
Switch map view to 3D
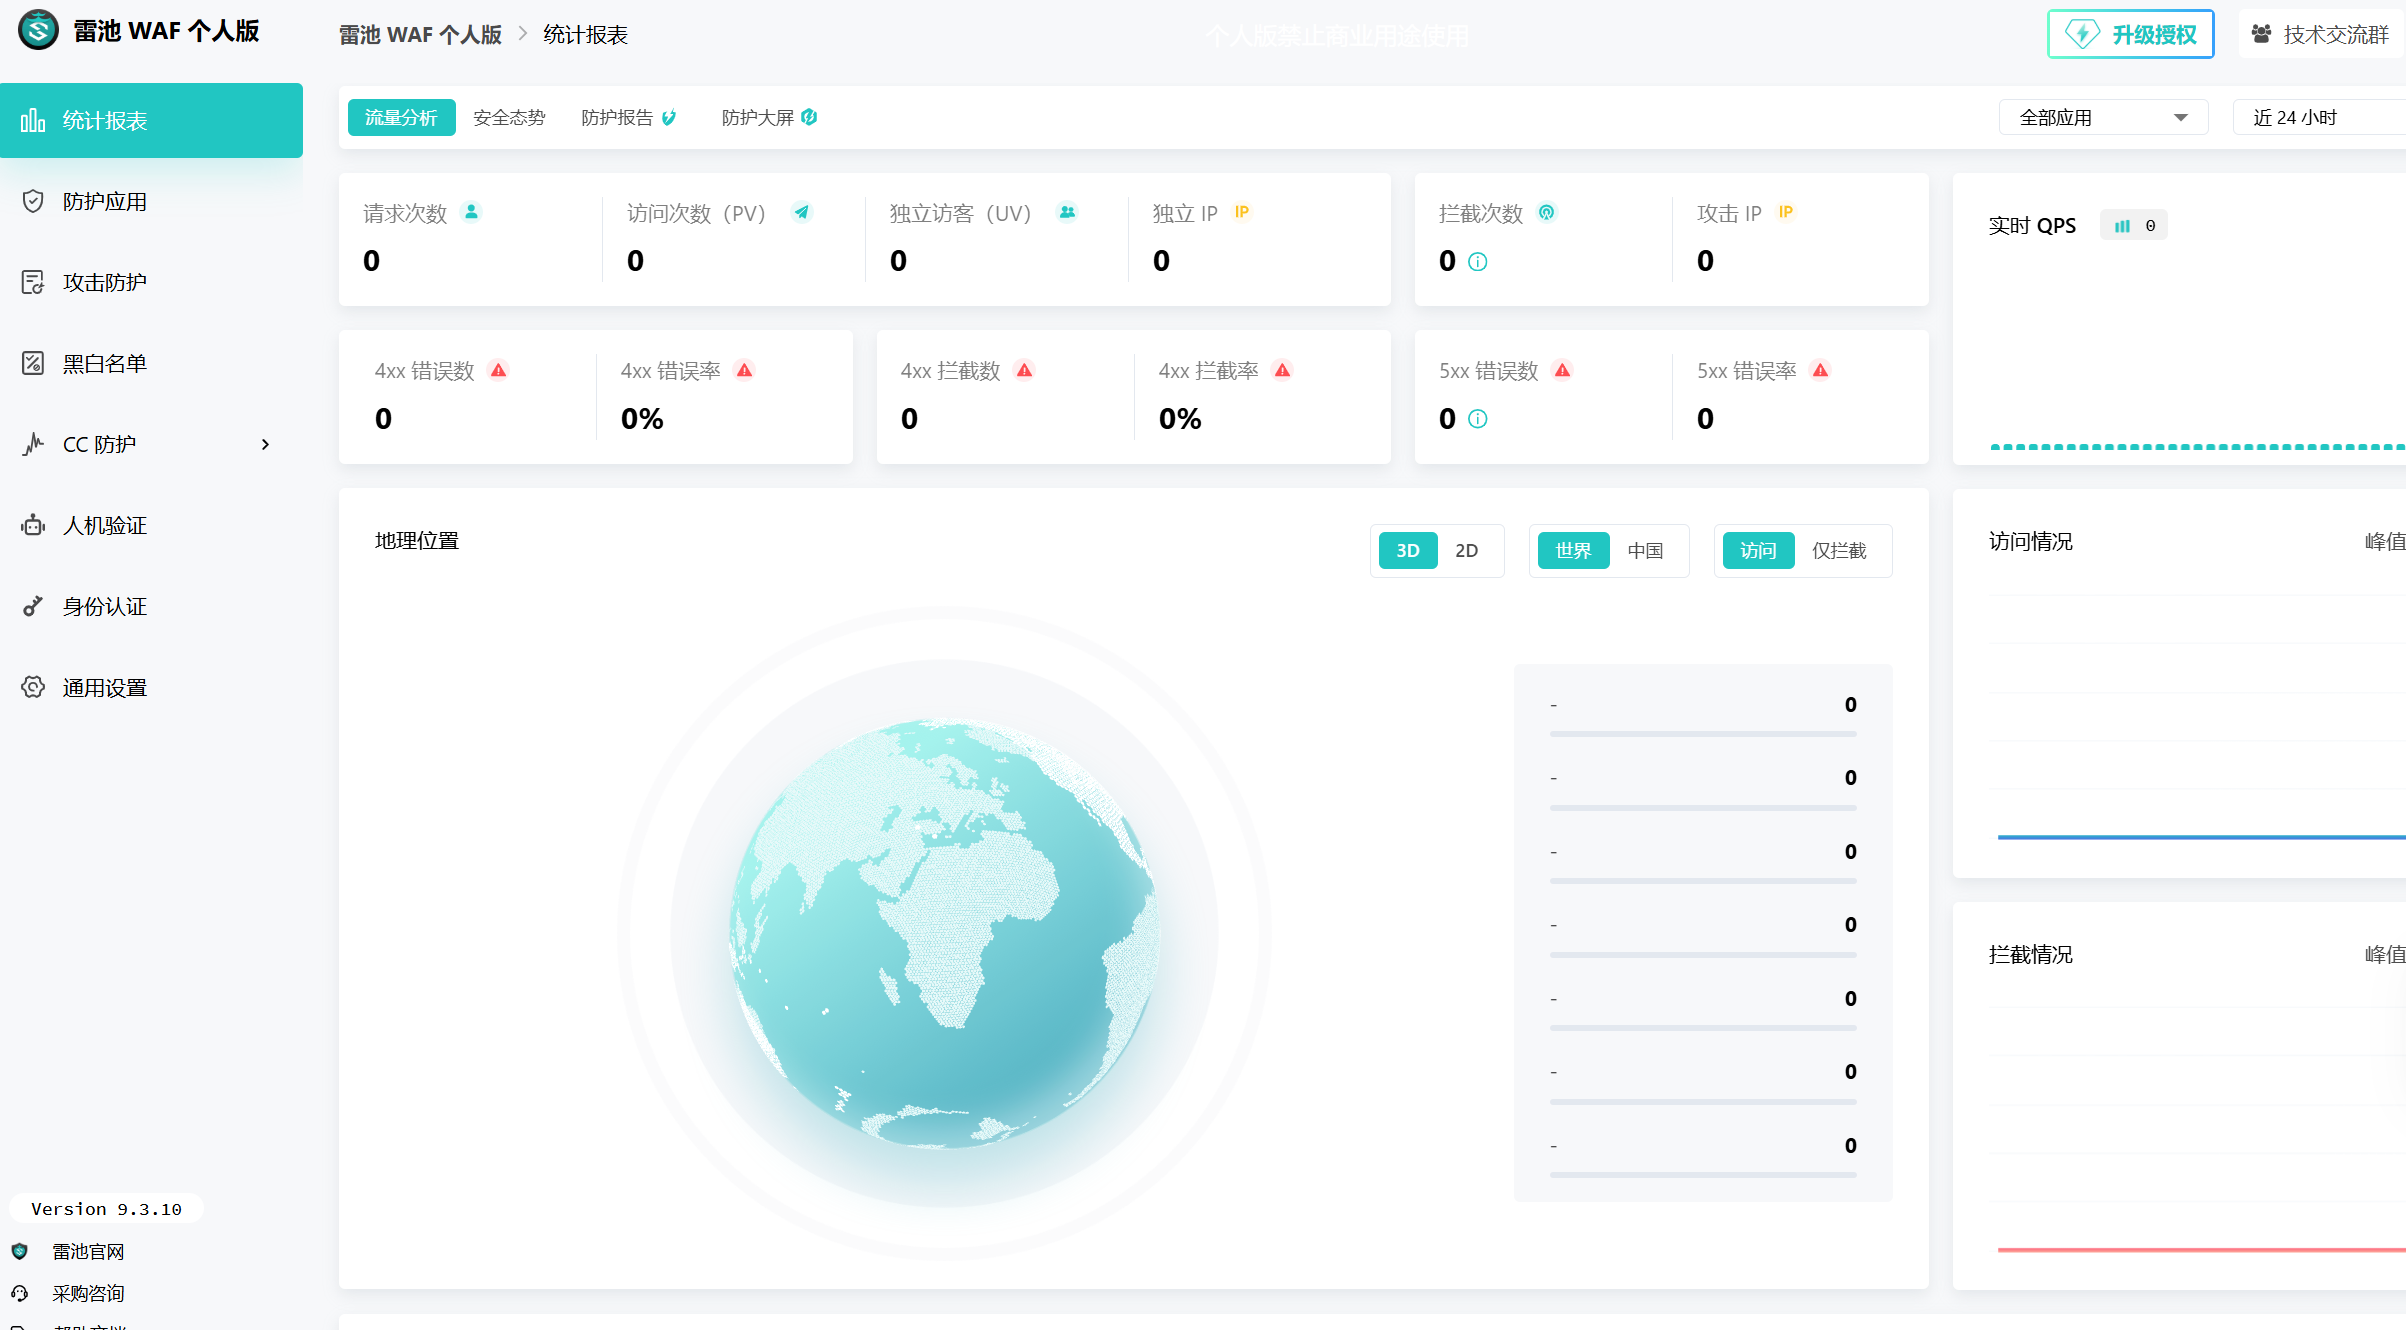(1408, 551)
